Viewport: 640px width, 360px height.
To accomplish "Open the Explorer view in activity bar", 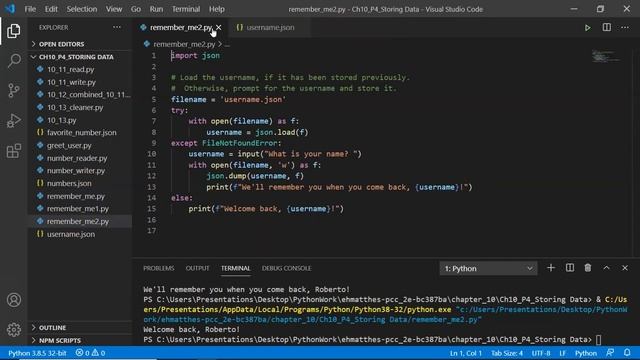I will coord(13,31).
